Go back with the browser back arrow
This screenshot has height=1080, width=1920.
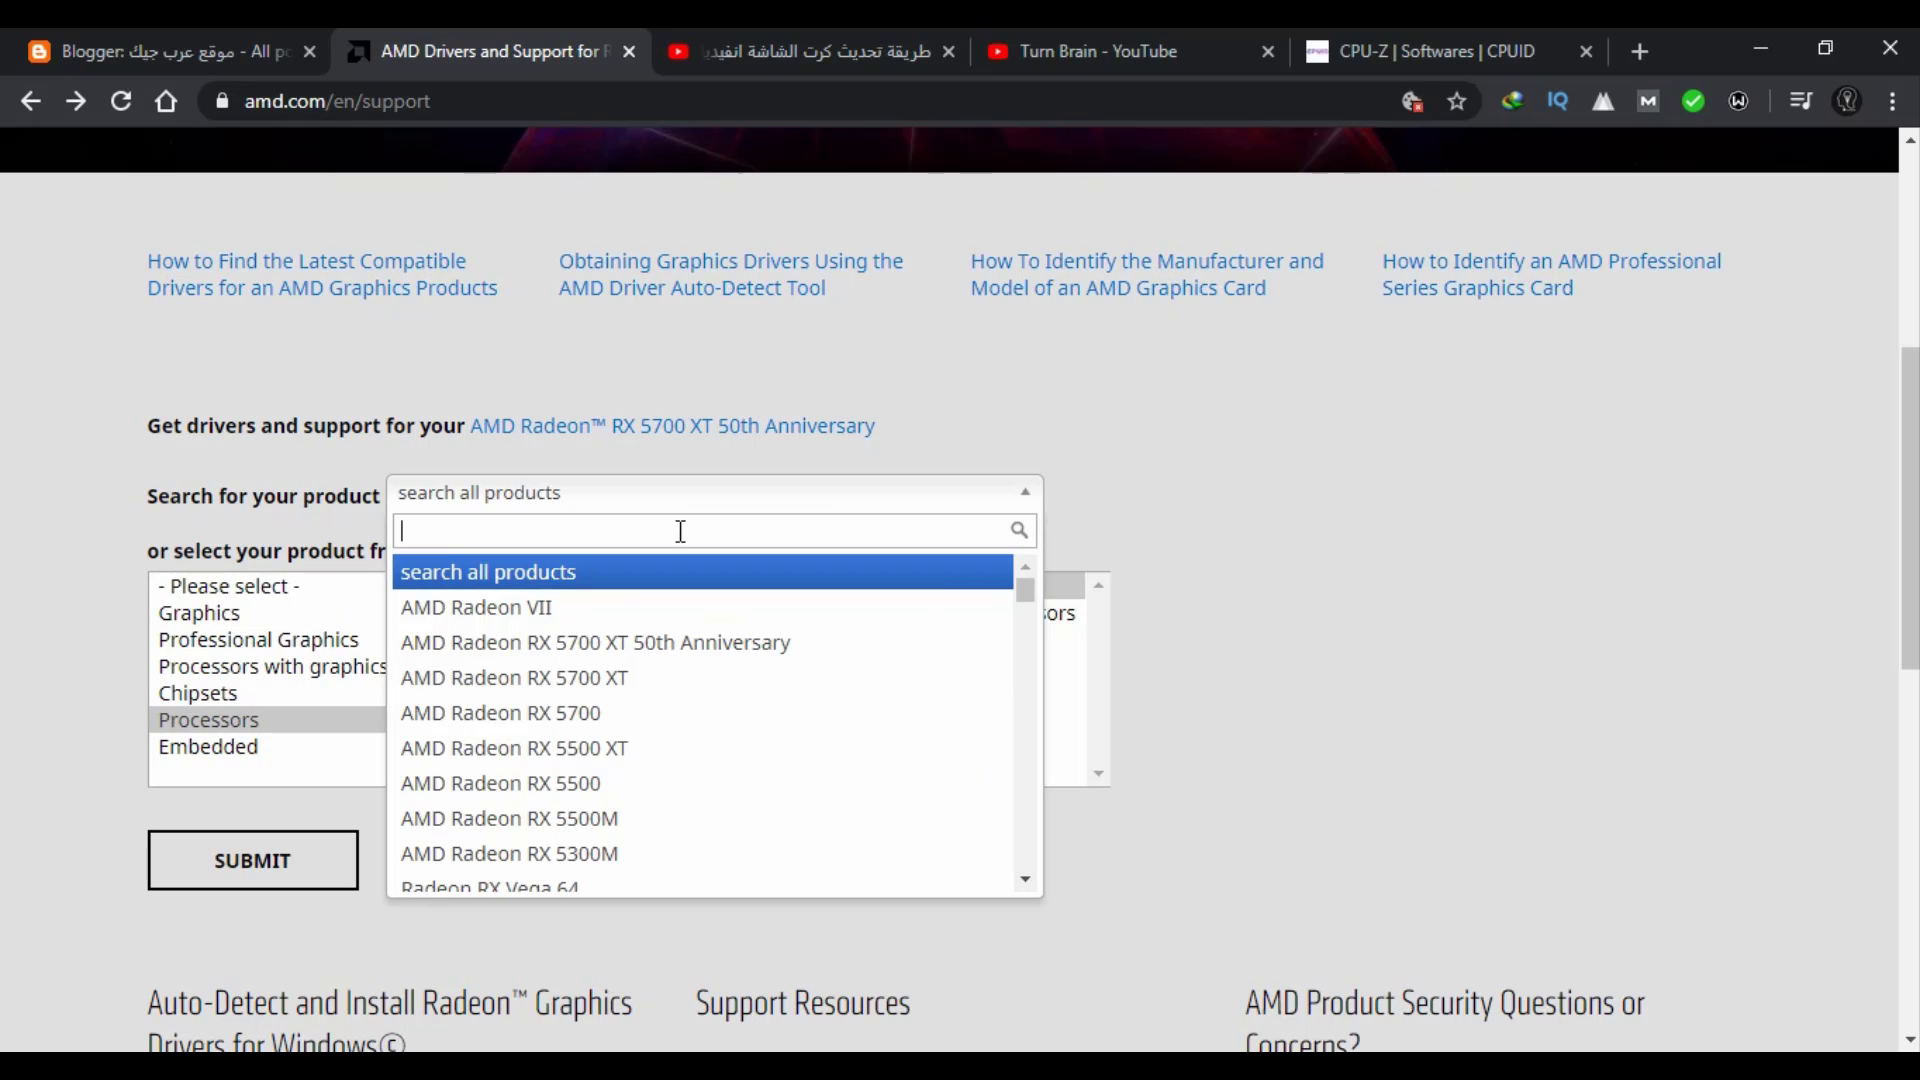[x=31, y=101]
